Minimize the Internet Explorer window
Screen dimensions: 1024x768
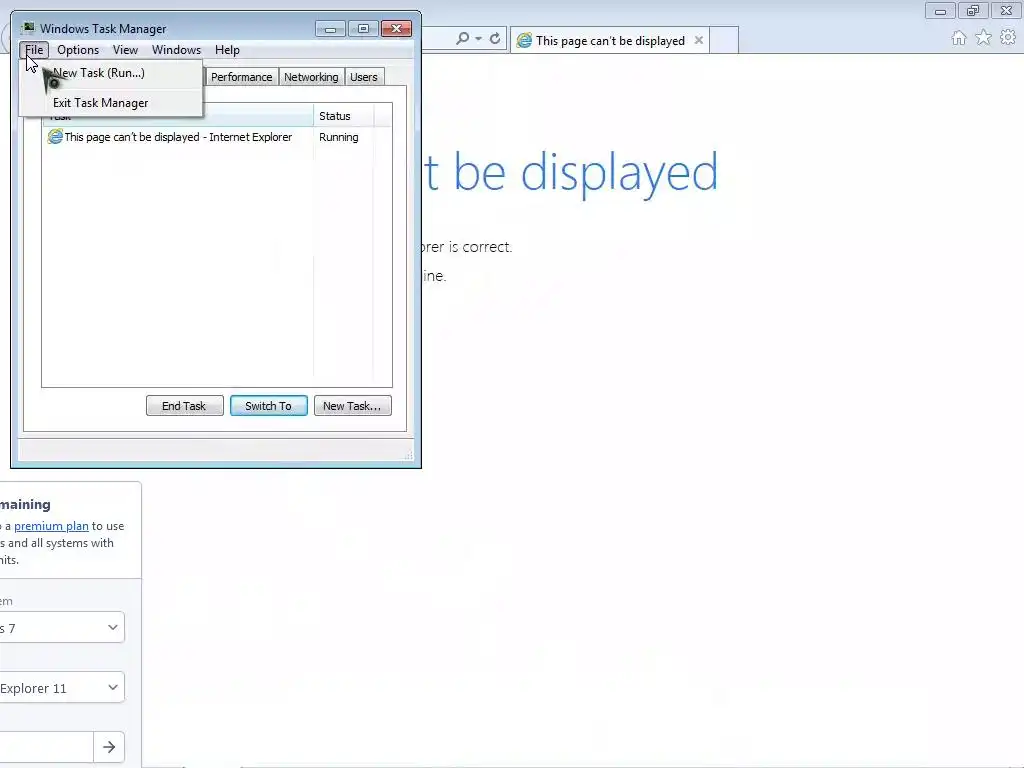[940, 11]
